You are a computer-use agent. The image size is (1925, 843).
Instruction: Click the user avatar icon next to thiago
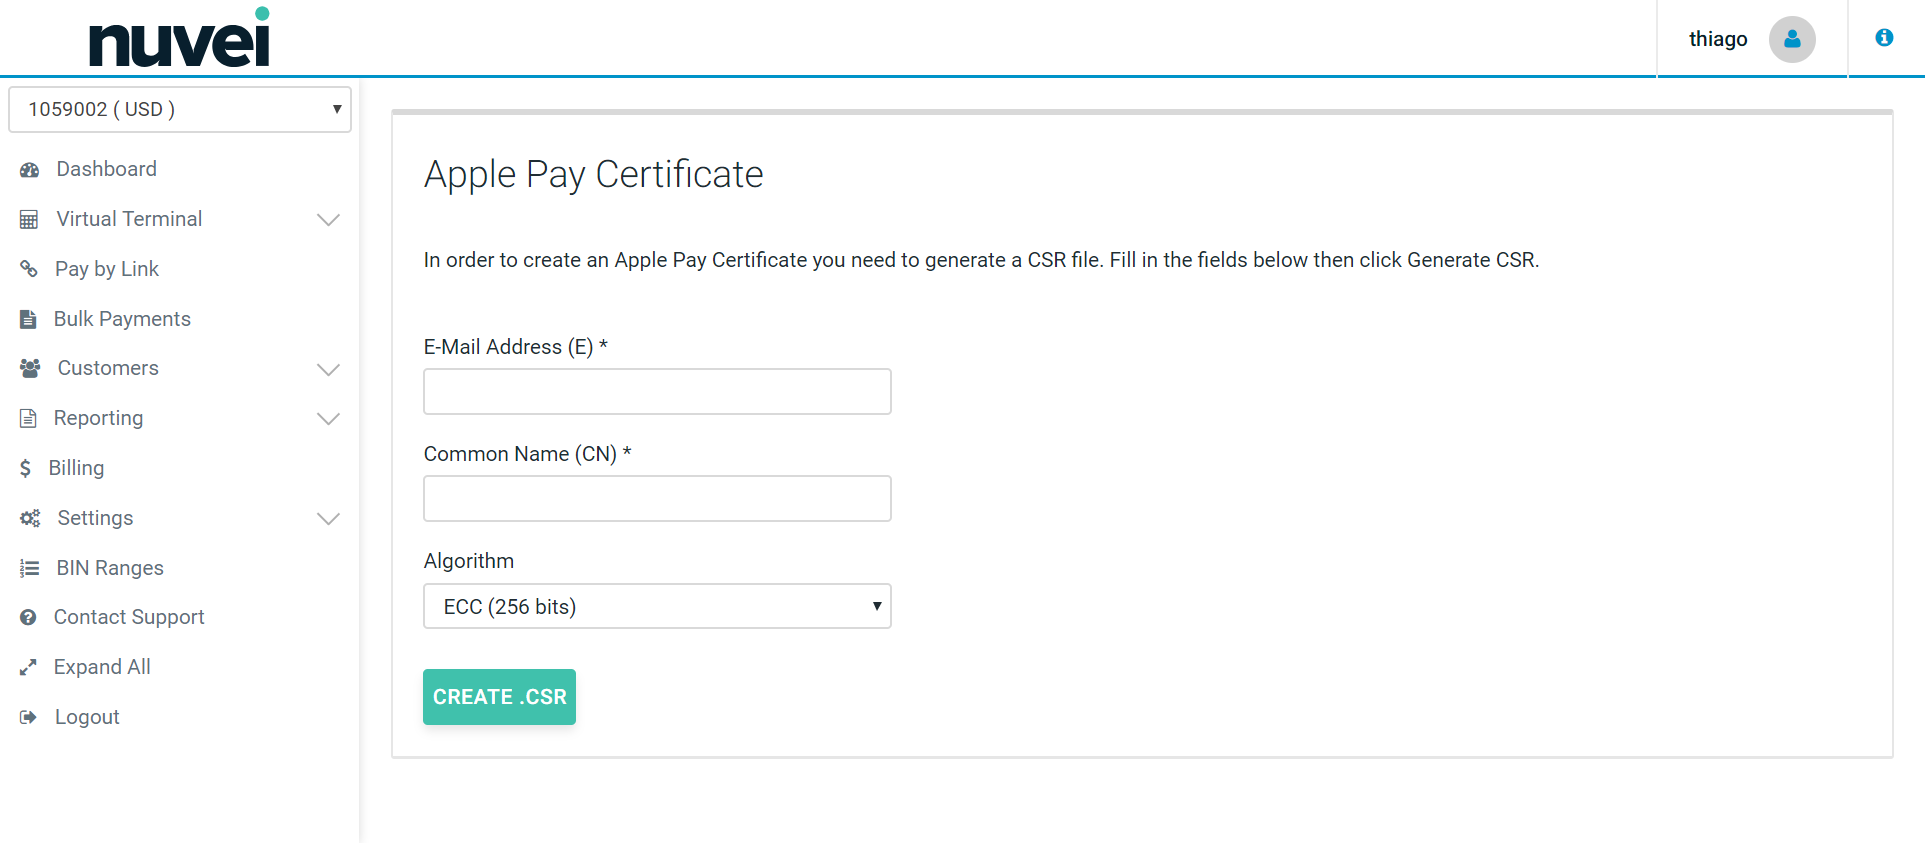point(1791,39)
